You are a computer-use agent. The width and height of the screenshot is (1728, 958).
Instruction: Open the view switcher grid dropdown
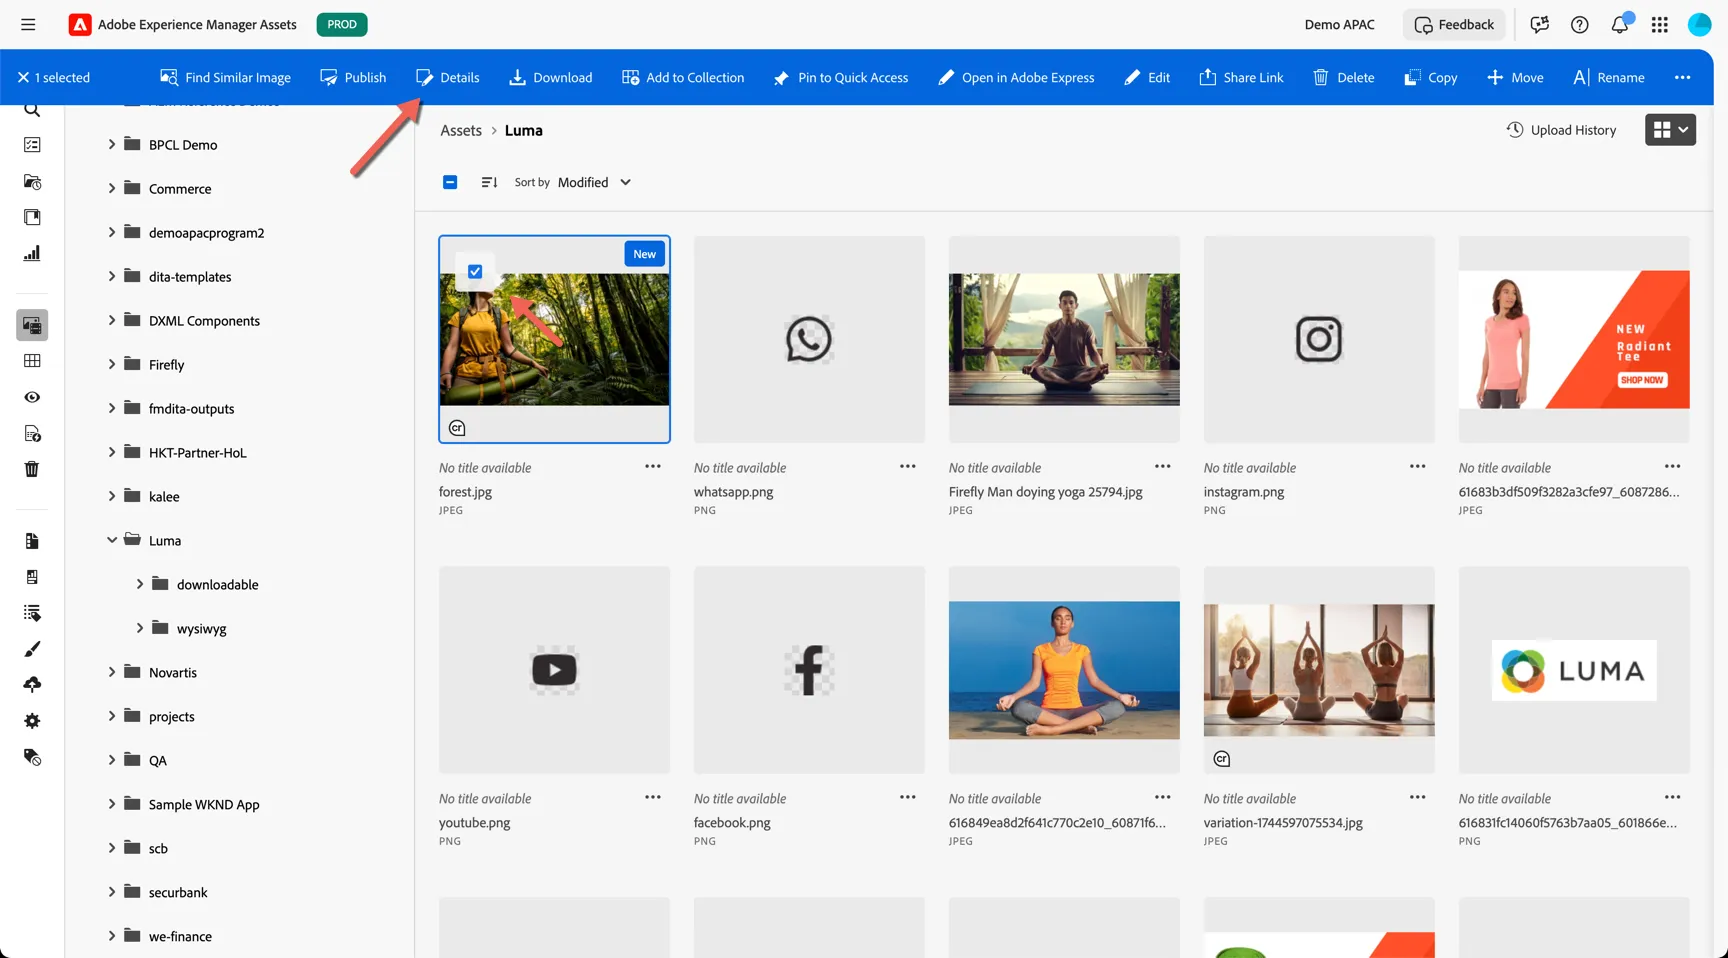point(1670,129)
